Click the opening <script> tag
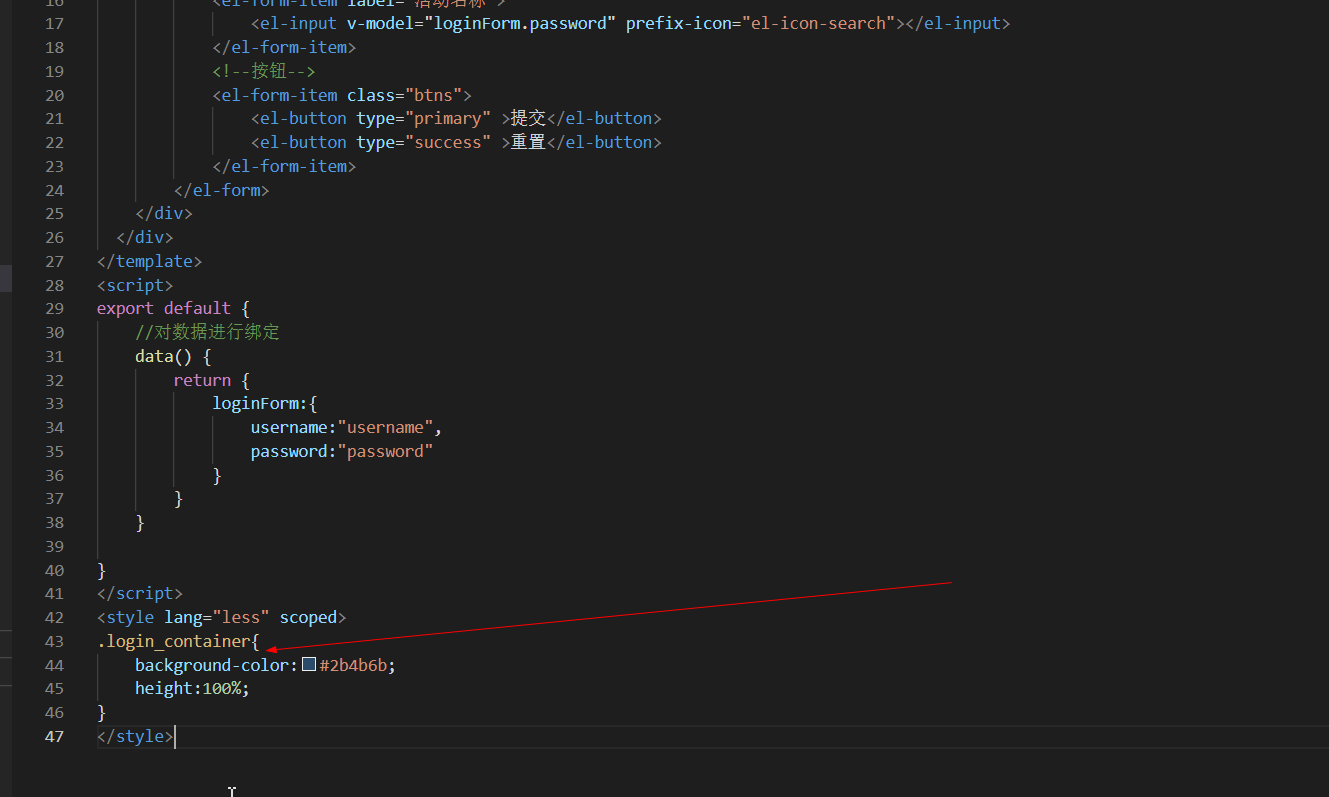1329x797 pixels. pyautogui.click(x=135, y=284)
